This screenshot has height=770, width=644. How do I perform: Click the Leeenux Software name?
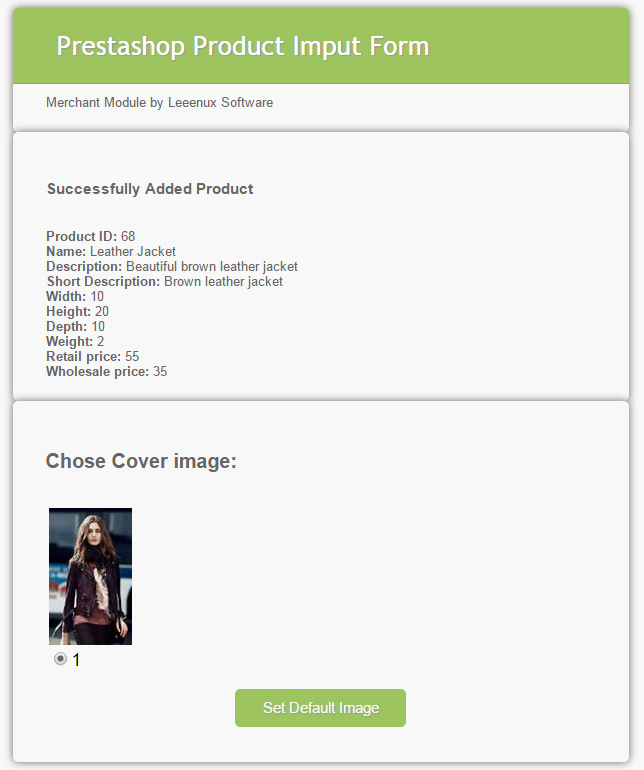click(221, 103)
